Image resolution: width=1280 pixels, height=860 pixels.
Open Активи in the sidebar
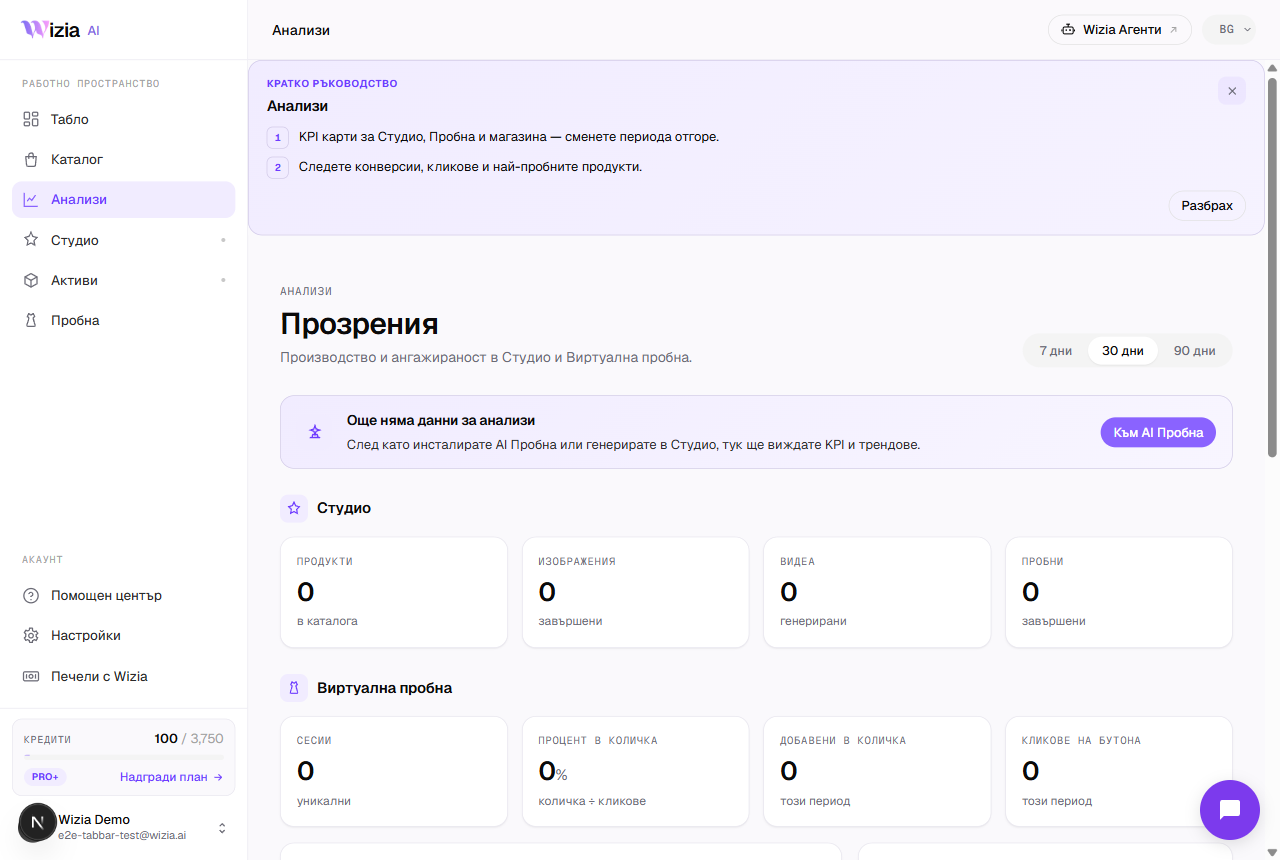124,280
